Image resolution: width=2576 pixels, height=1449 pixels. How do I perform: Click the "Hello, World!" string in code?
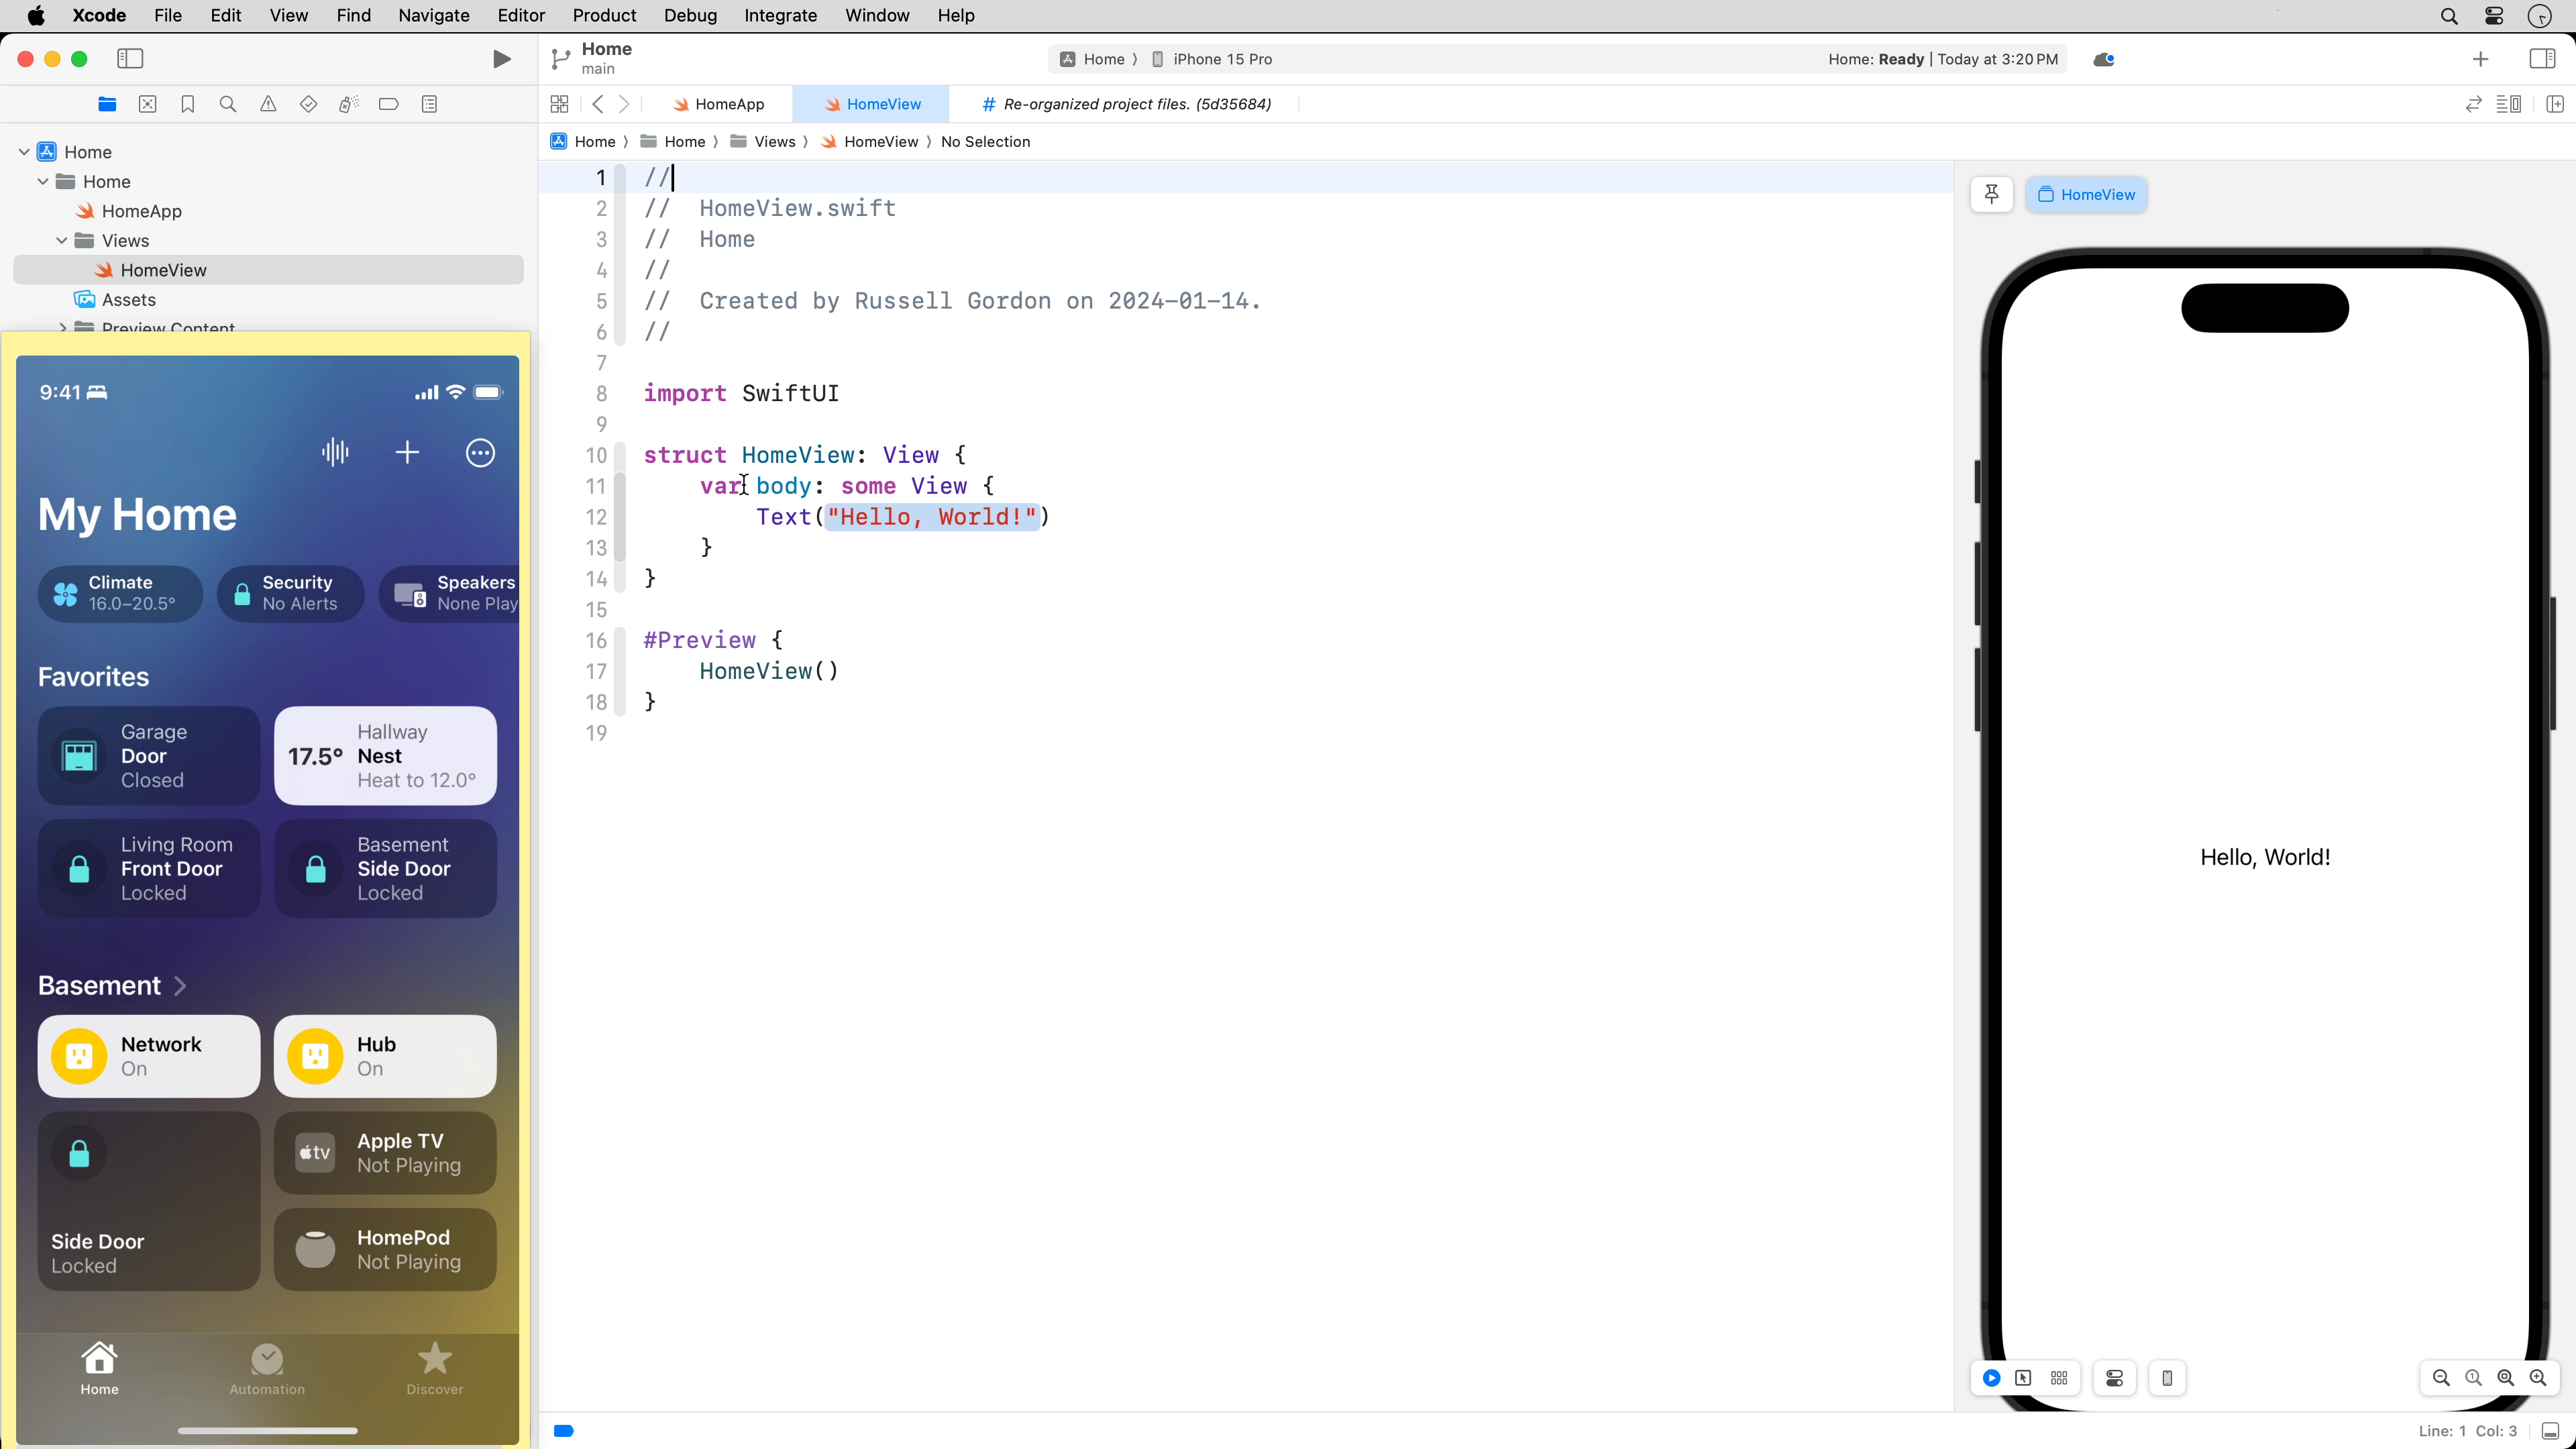click(932, 517)
